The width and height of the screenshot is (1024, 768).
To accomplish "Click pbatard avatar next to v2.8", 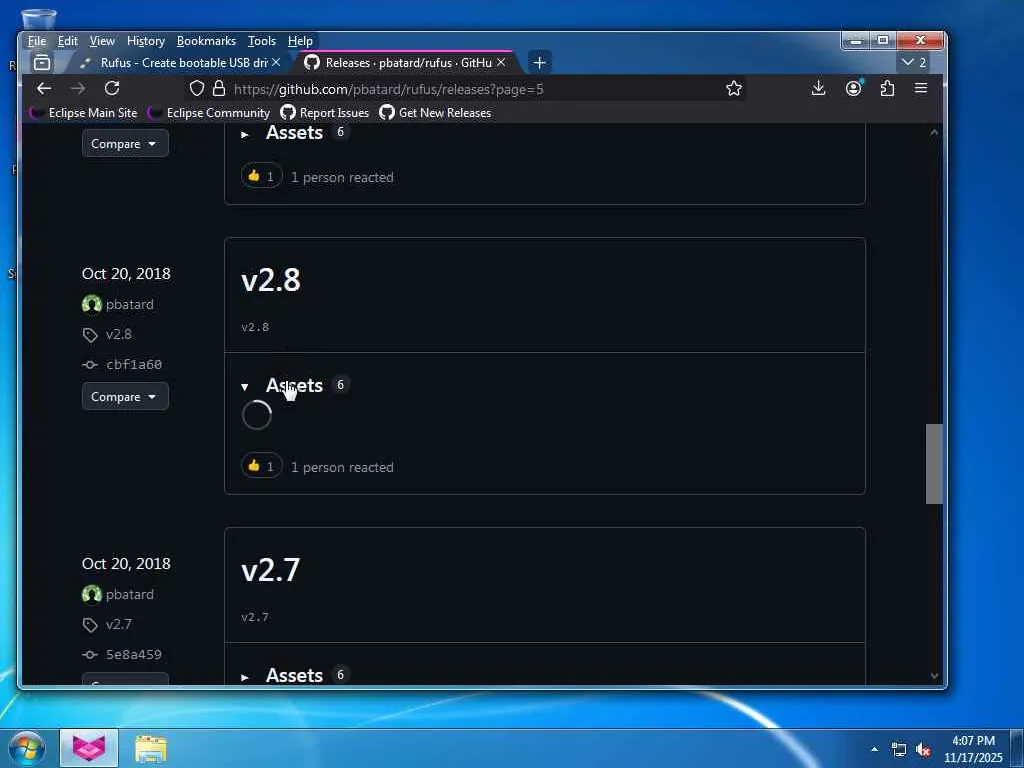I will tap(92, 304).
